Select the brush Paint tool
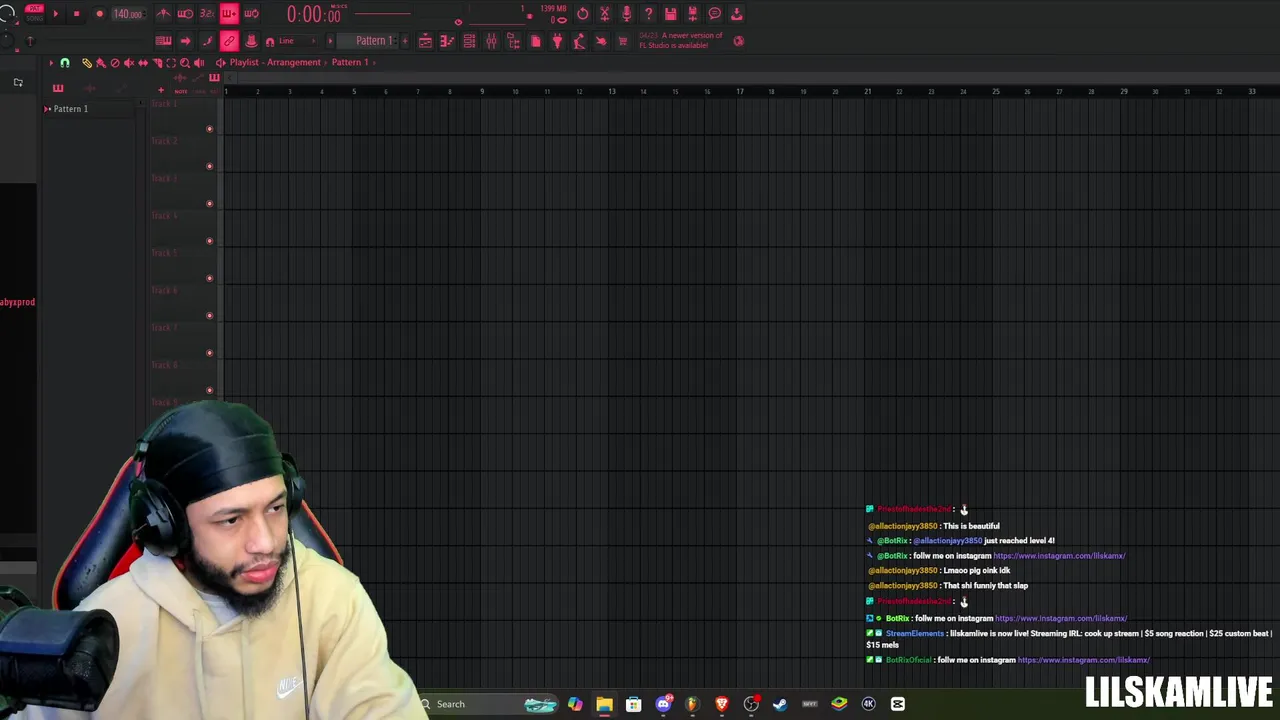Screen dimensions: 1280x720 pos(101,63)
